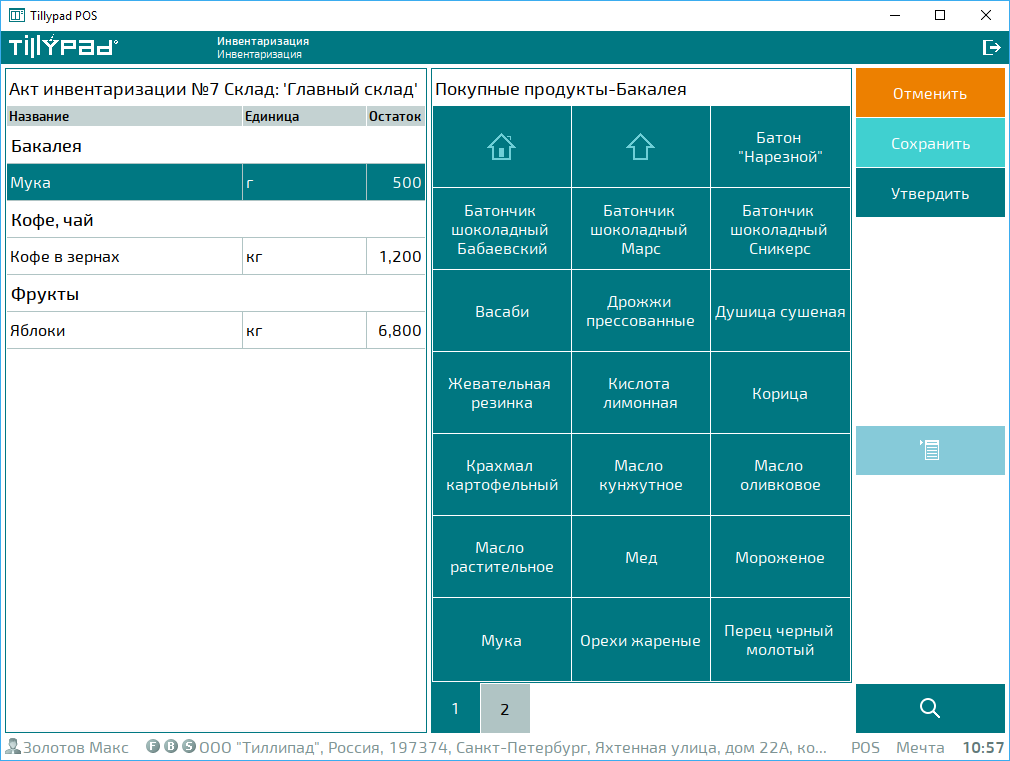Select the Мука row in inventory list
Screen dimensions: 1010x761
pyautogui.click(x=124, y=183)
